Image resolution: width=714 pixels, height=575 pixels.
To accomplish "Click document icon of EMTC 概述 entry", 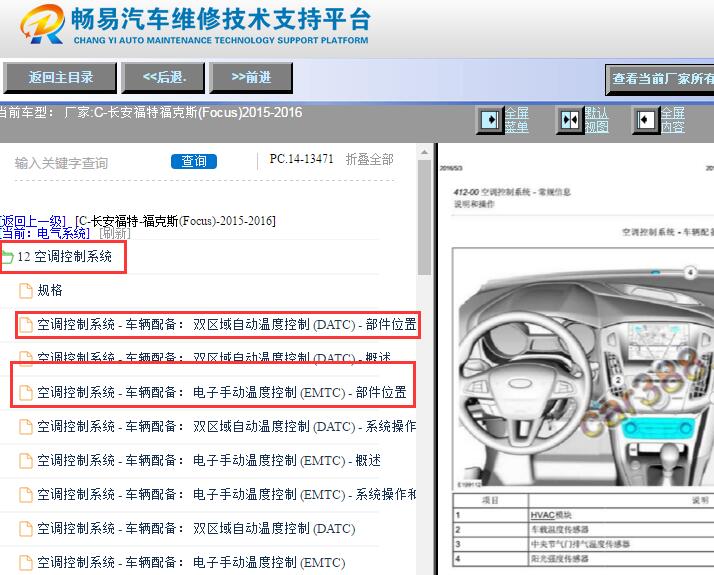I will click(x=26, y=461).
